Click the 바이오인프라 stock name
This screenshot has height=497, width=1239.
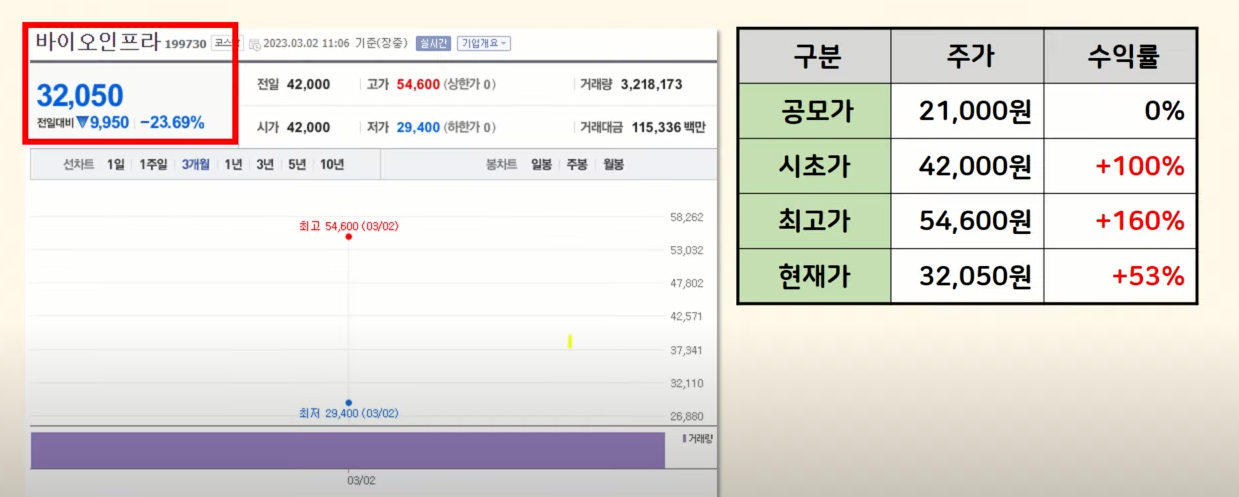coord(98,42)
